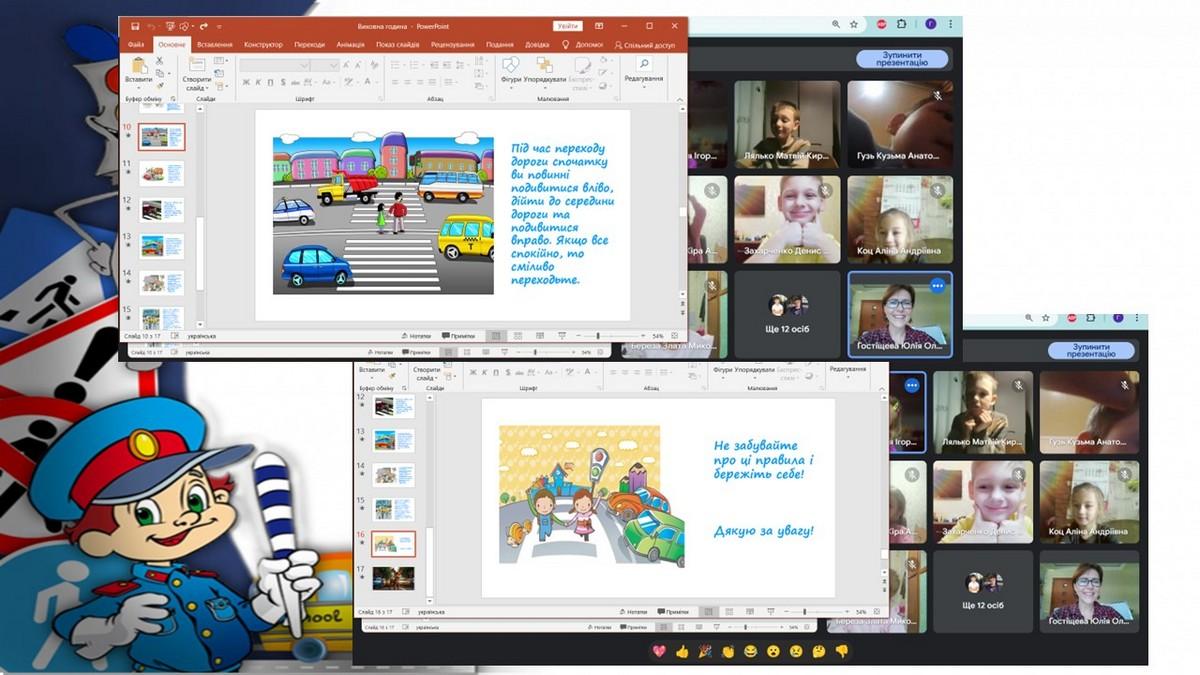
Task: Click Зупинити презентацію in the upper Meet window
Action: coord(902,59)
